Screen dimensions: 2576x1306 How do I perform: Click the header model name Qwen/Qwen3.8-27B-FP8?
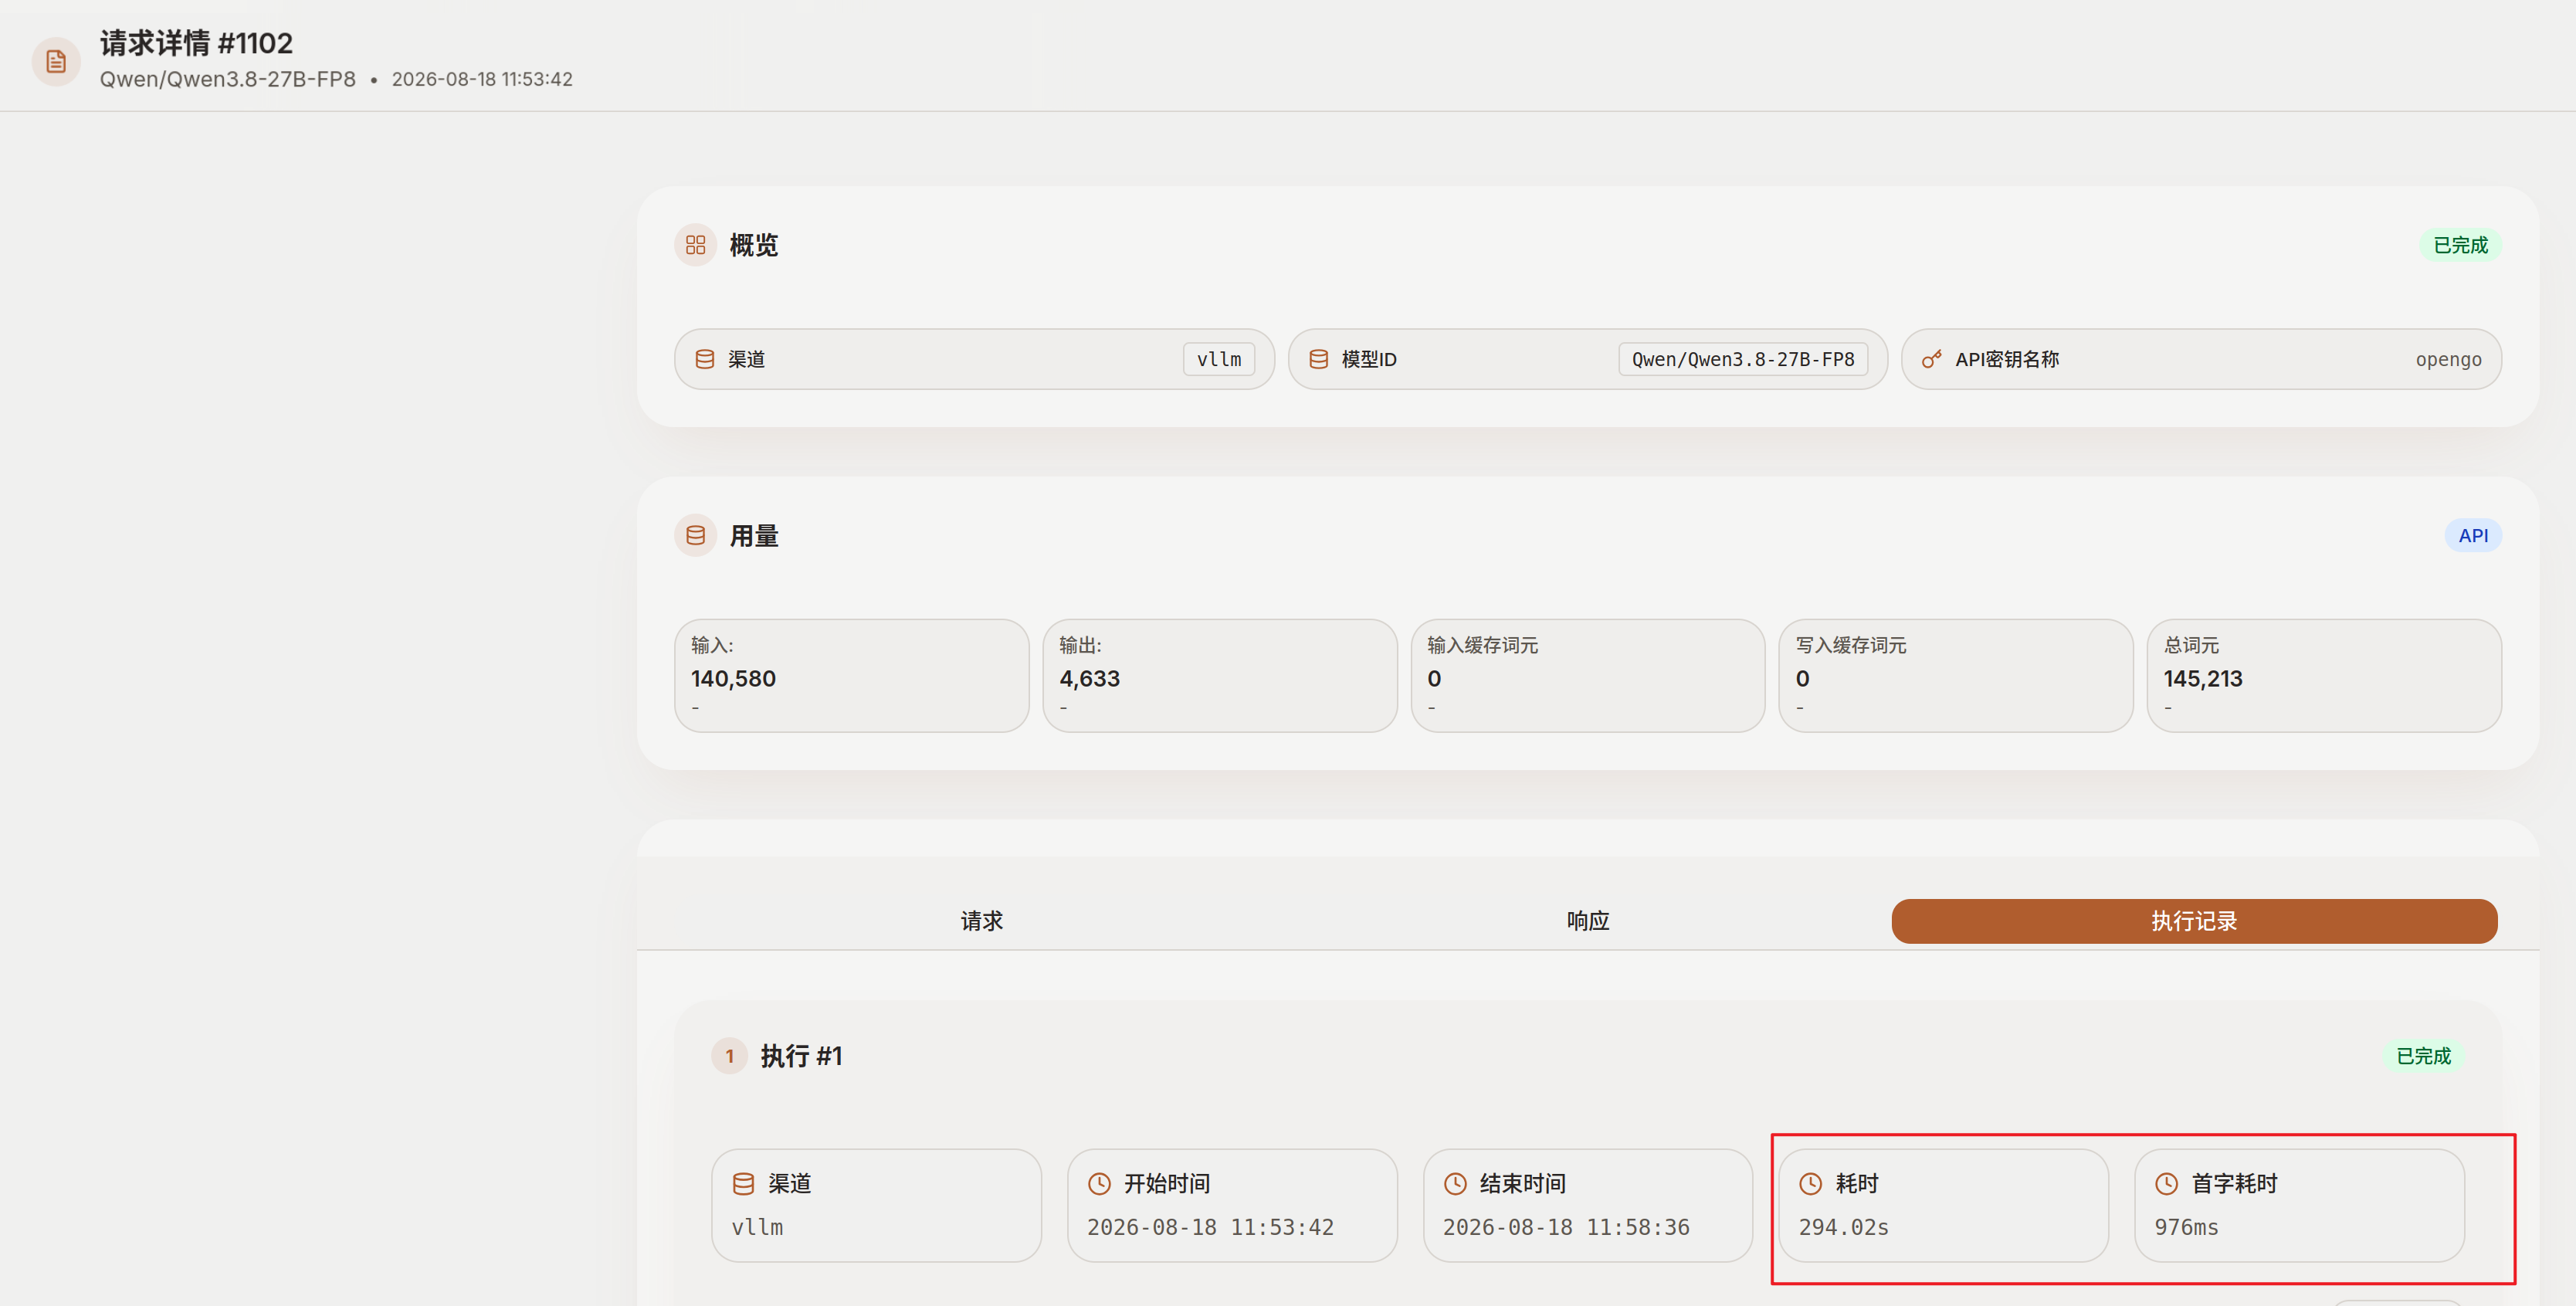[x=227, y=79]
